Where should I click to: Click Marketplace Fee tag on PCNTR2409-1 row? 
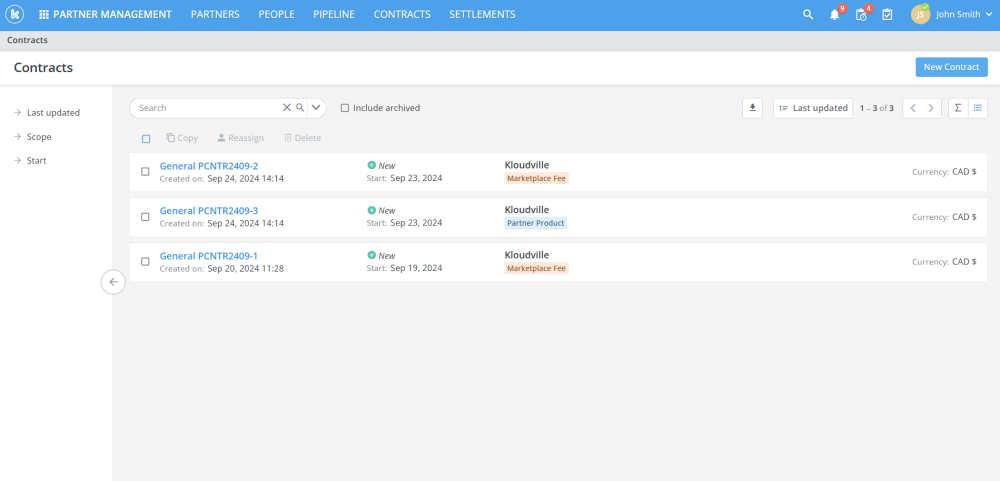pyautogui.click(x=536, y=269)
